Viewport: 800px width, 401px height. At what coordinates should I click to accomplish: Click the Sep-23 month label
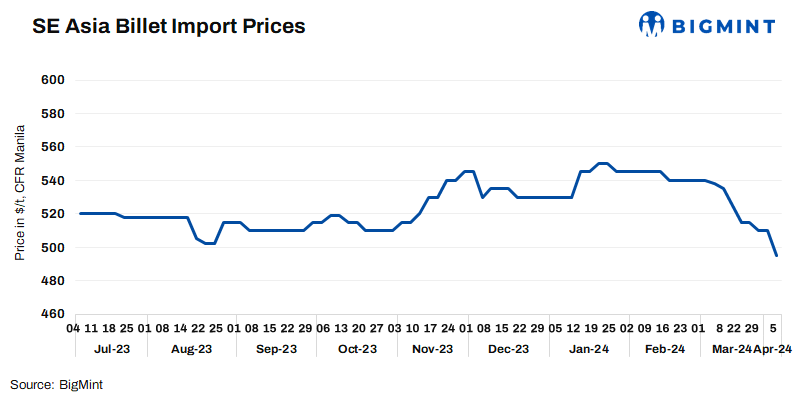coord(277,349)
